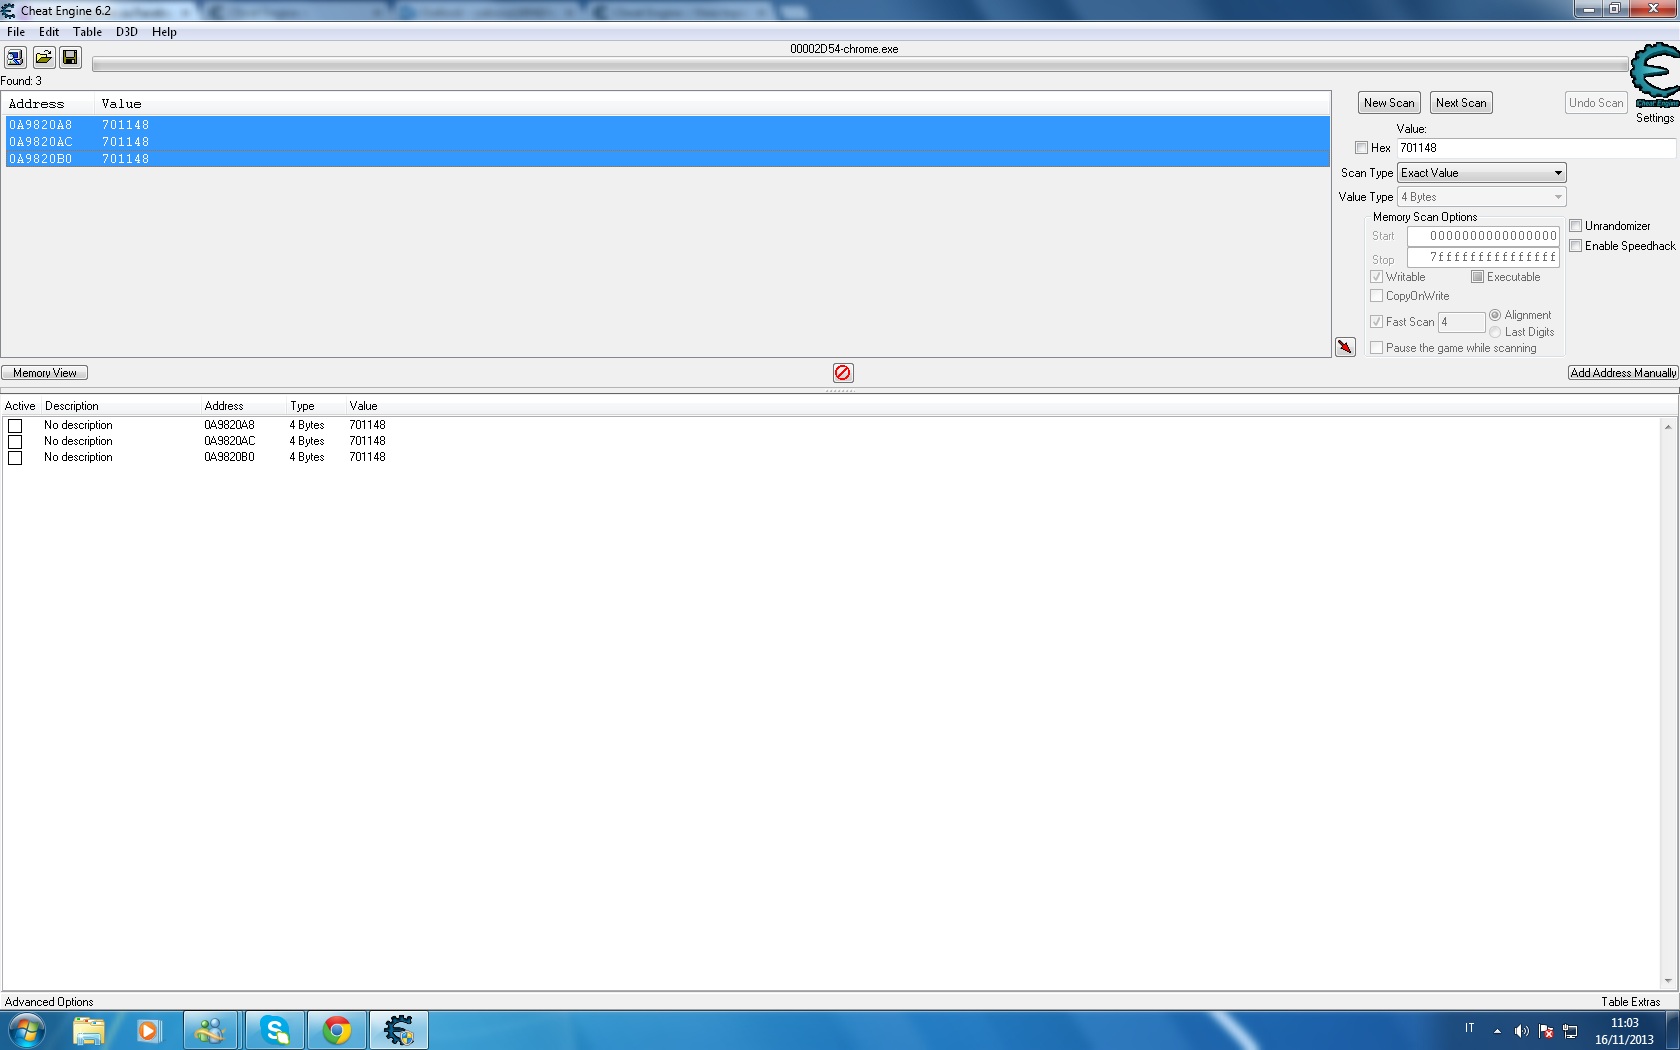Click the scan Value input field
This screenshot has width=1680, height=1050.
click(x=1535, y=148)
